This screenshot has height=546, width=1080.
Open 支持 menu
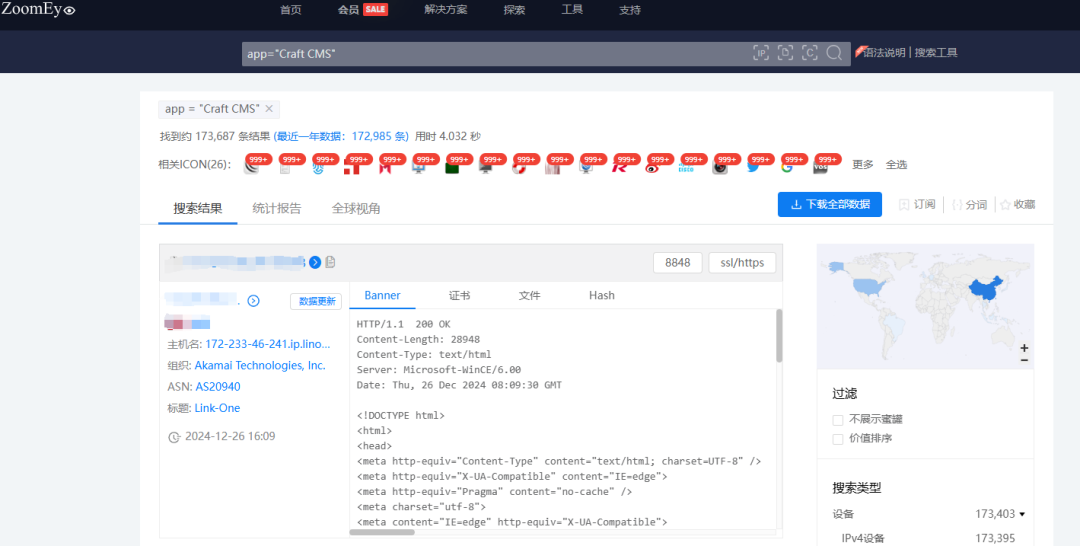coord(630,10)
